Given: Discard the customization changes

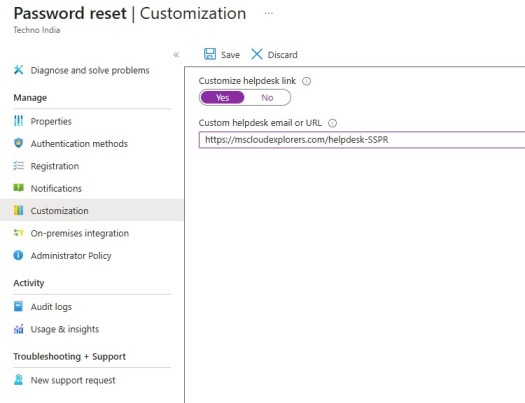Looking at the screenshot, I should click(274, 54).
